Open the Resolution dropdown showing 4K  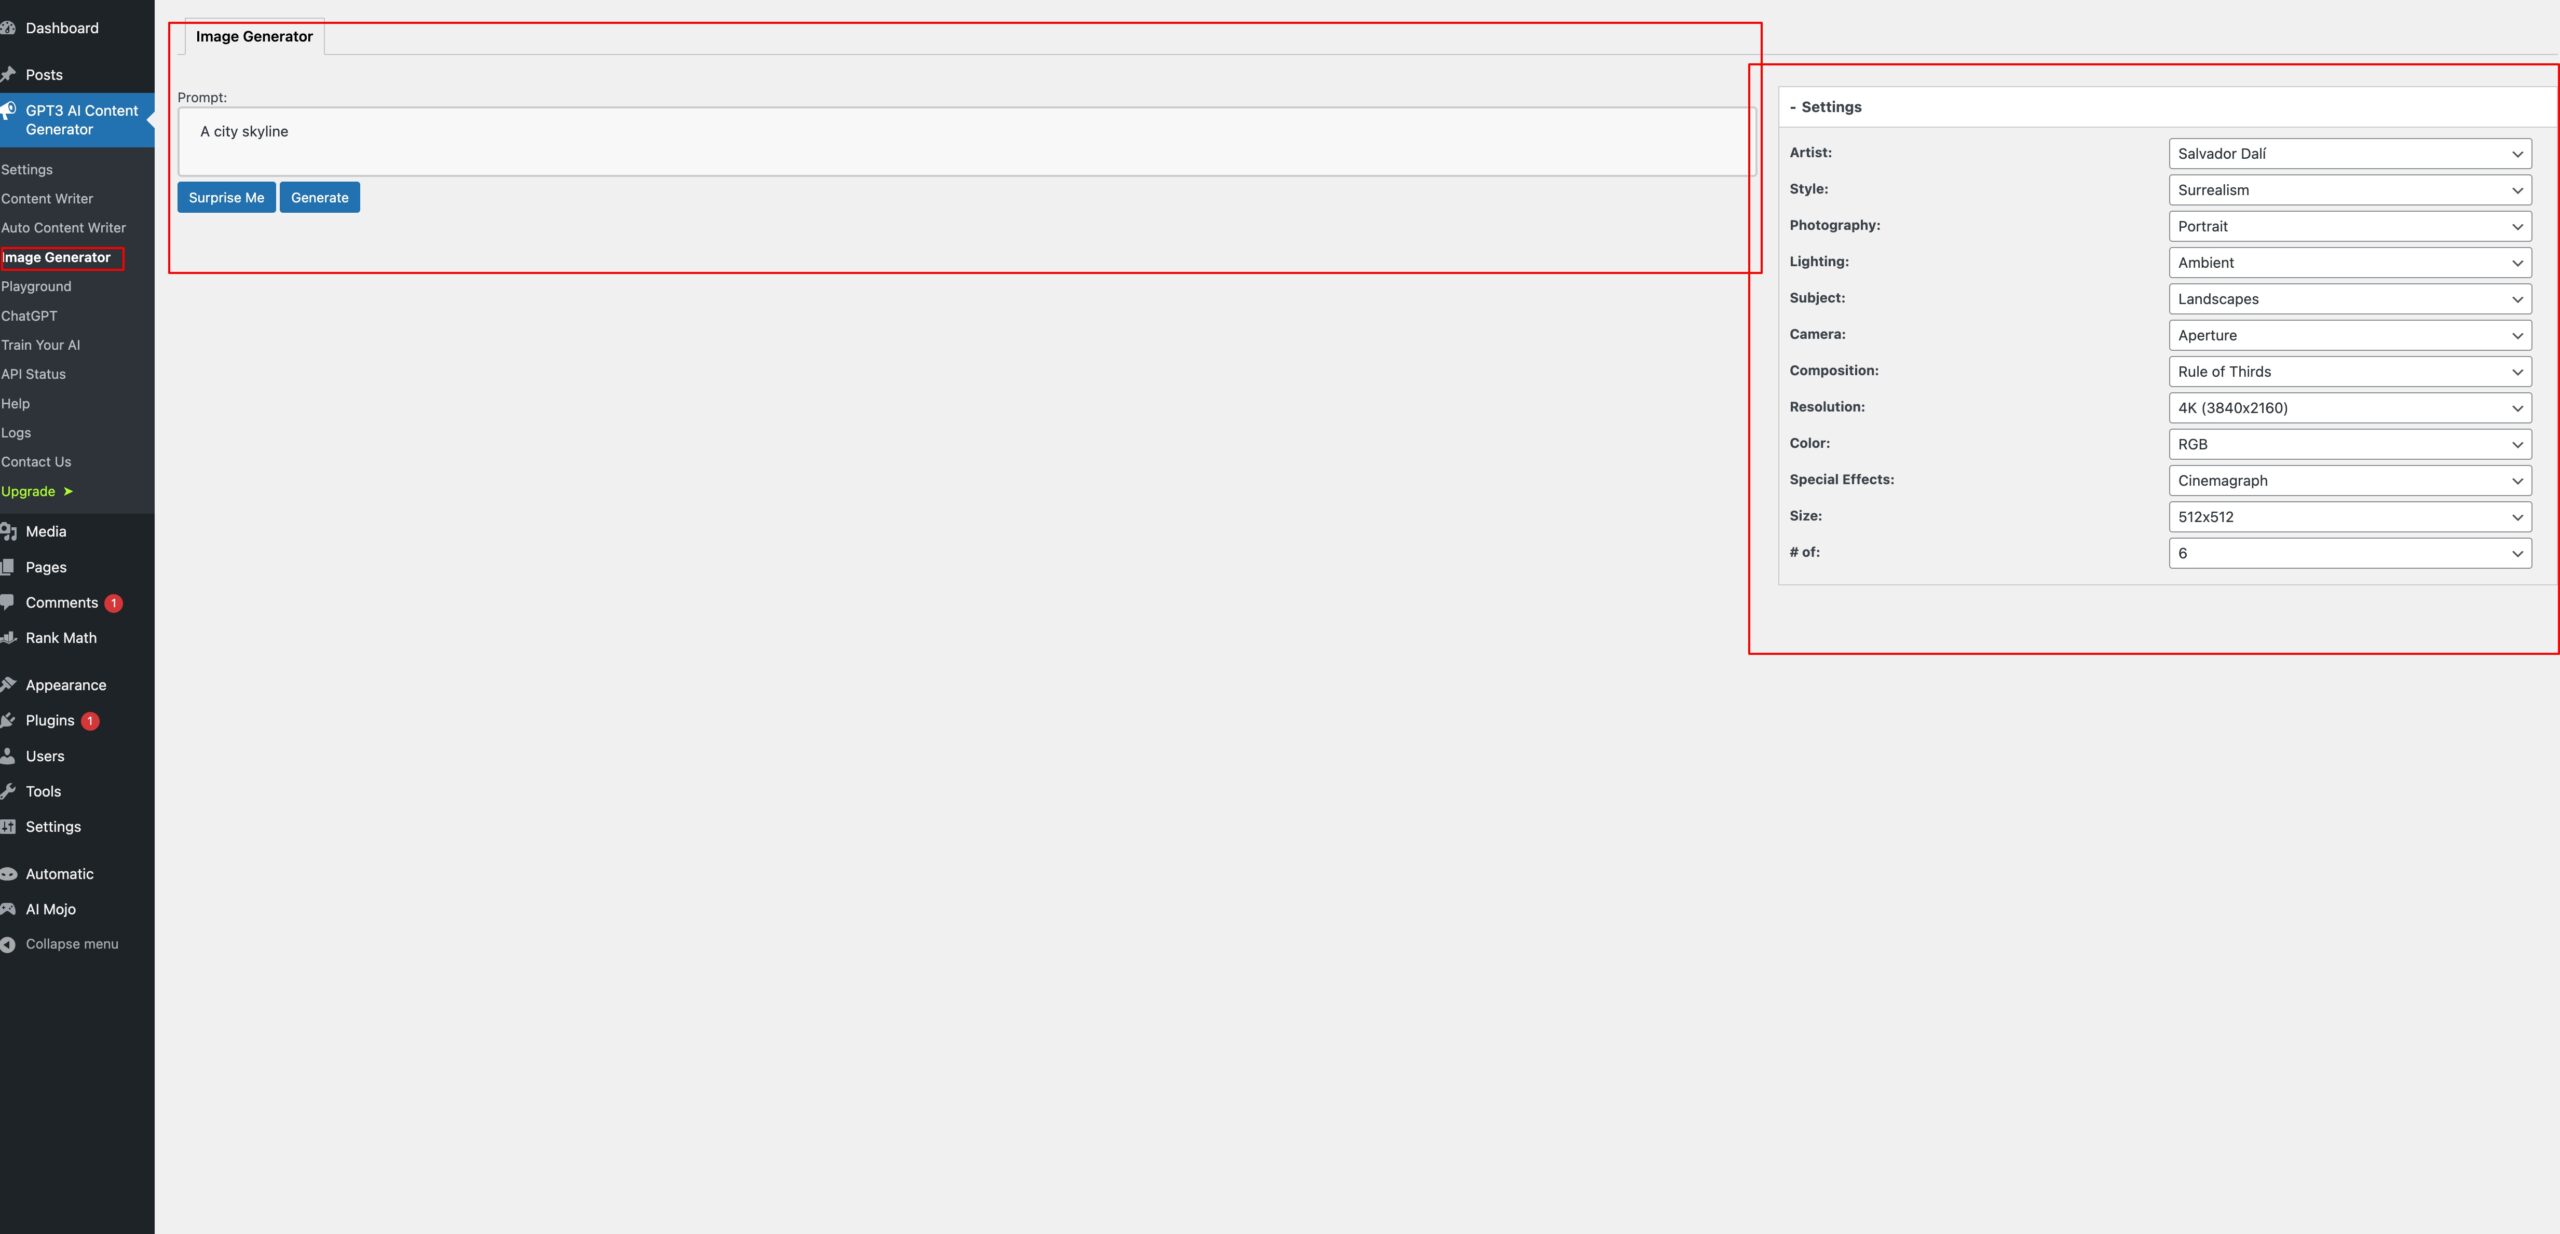(2349, 408)
